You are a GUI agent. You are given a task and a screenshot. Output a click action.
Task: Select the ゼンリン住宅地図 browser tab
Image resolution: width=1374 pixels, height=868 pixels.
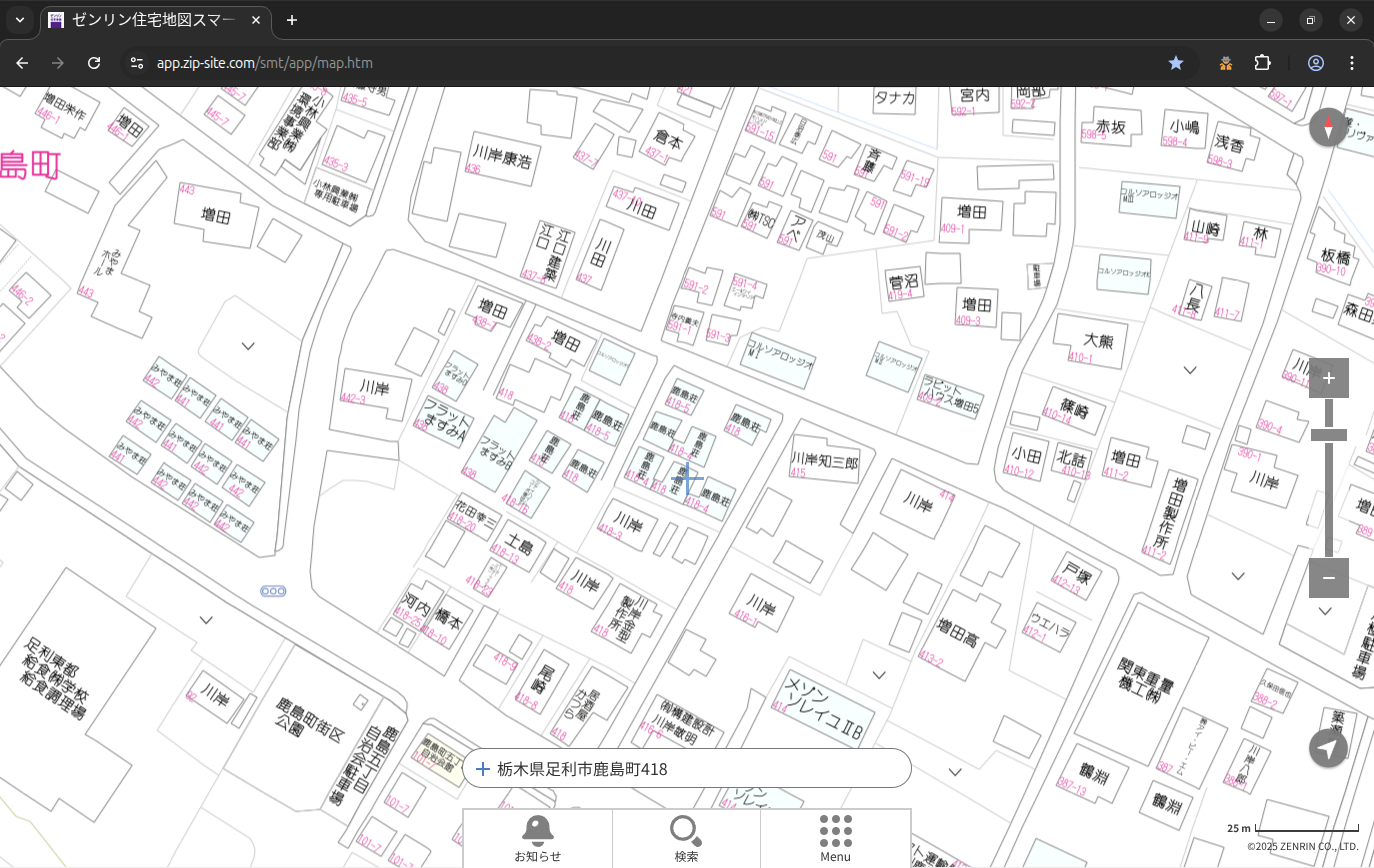click(x=155, y=20)
